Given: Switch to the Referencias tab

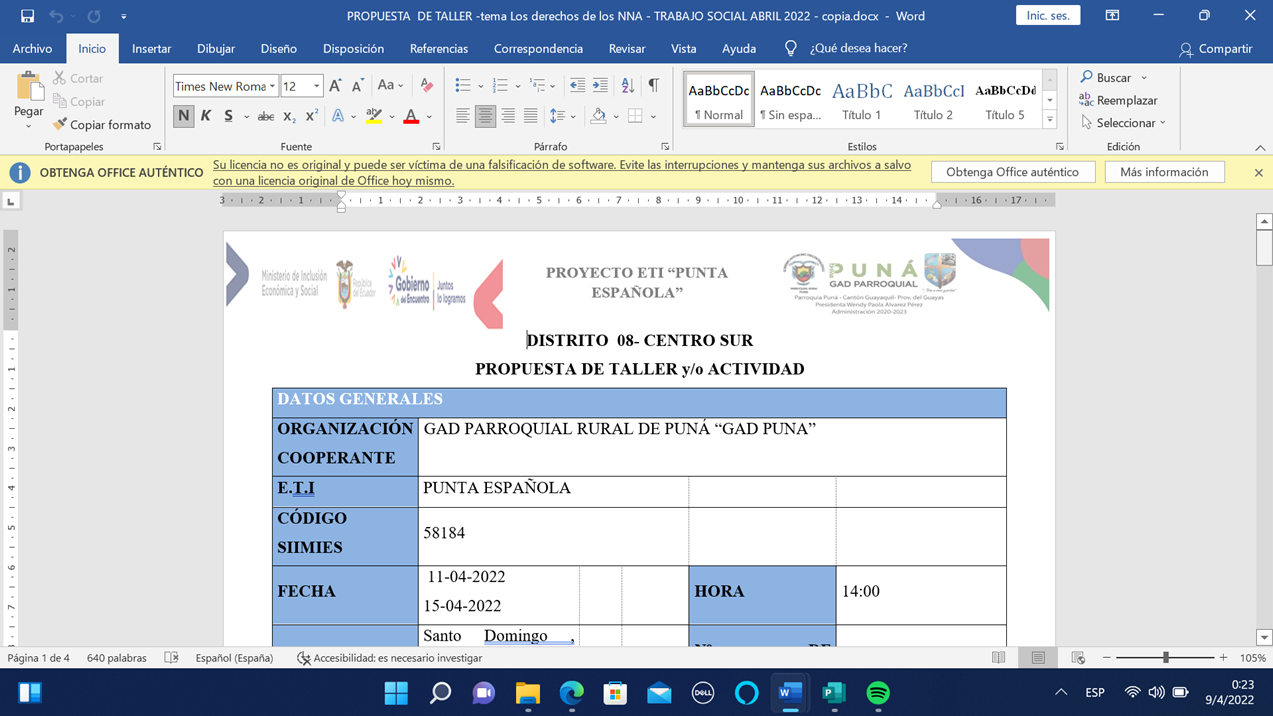Looking at the screenshot, I should [x=438, y=49].
